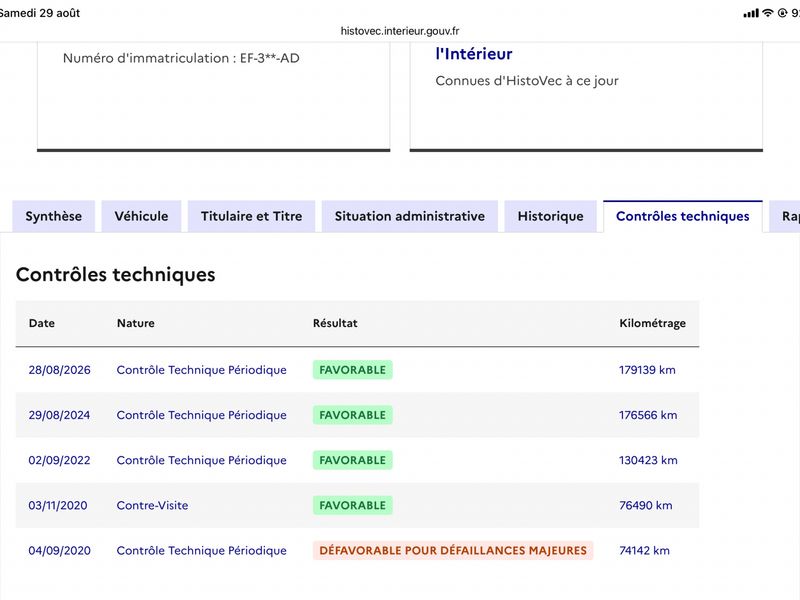800x600 pixels.
Task: Open the Situation administrative tab
Action: coord(410,216)
